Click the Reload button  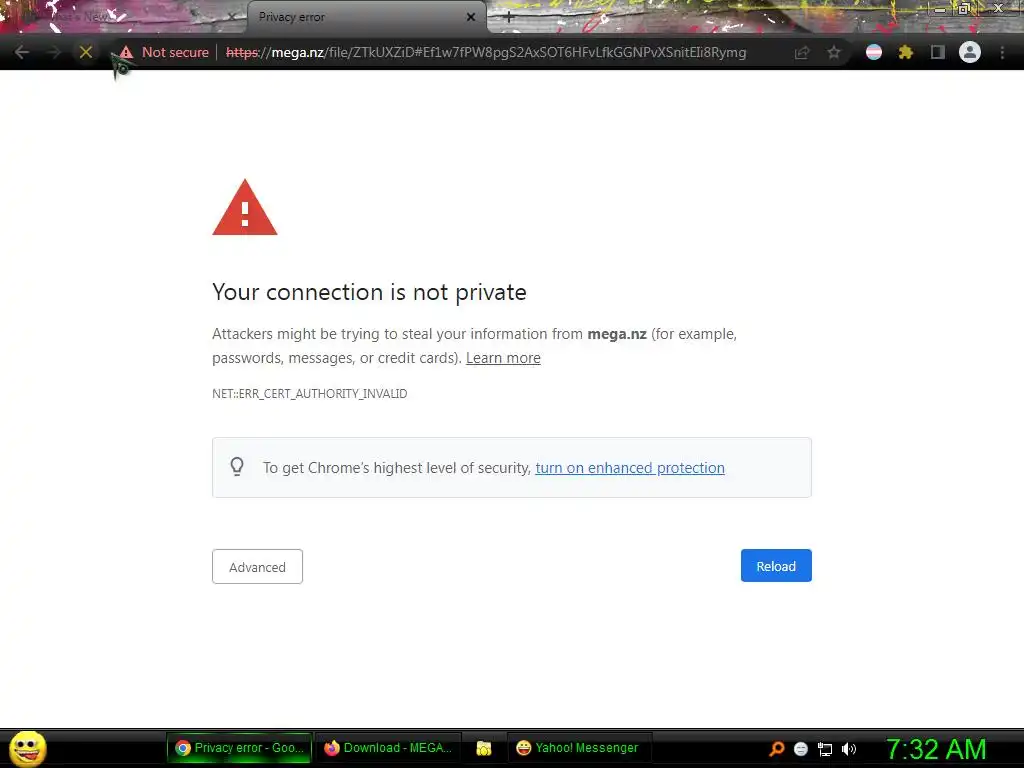click(x=776, y=566)
